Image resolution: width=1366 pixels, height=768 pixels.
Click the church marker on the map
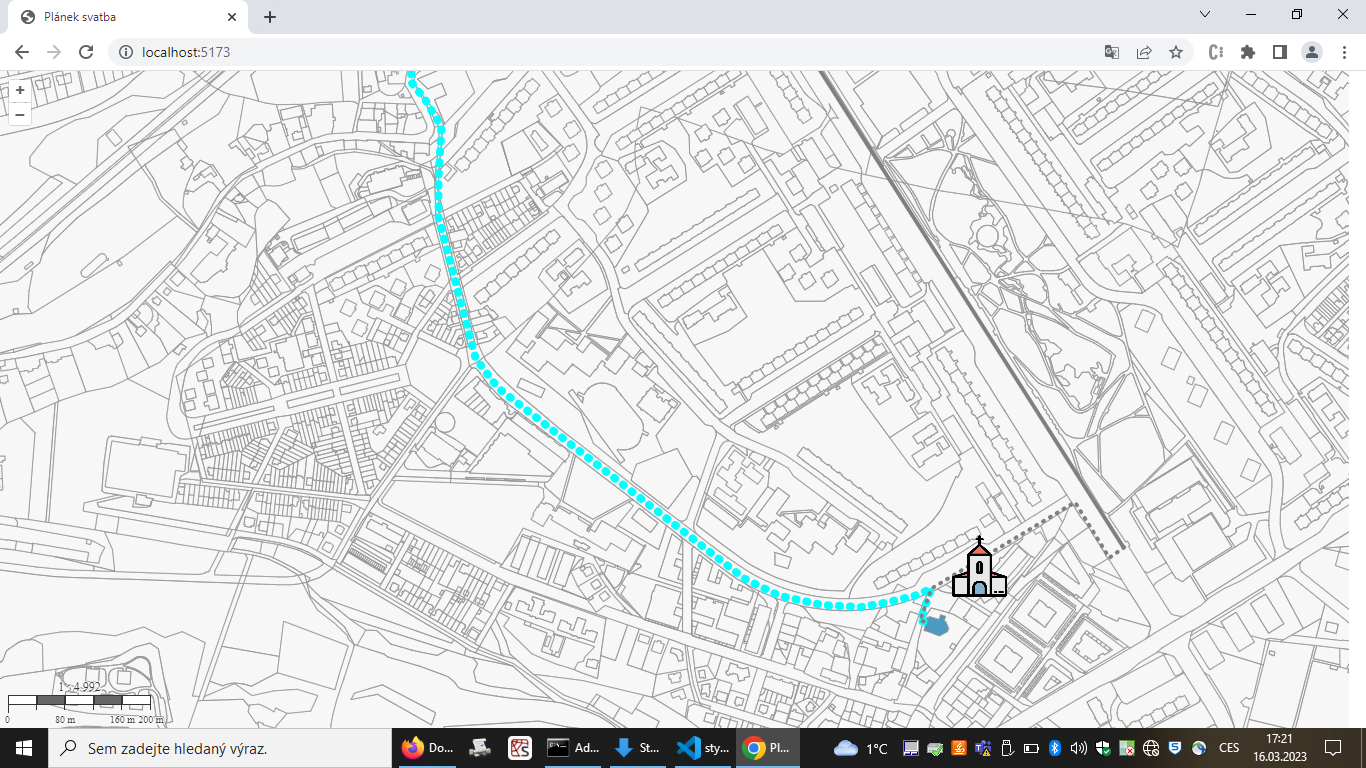point(978,572)
